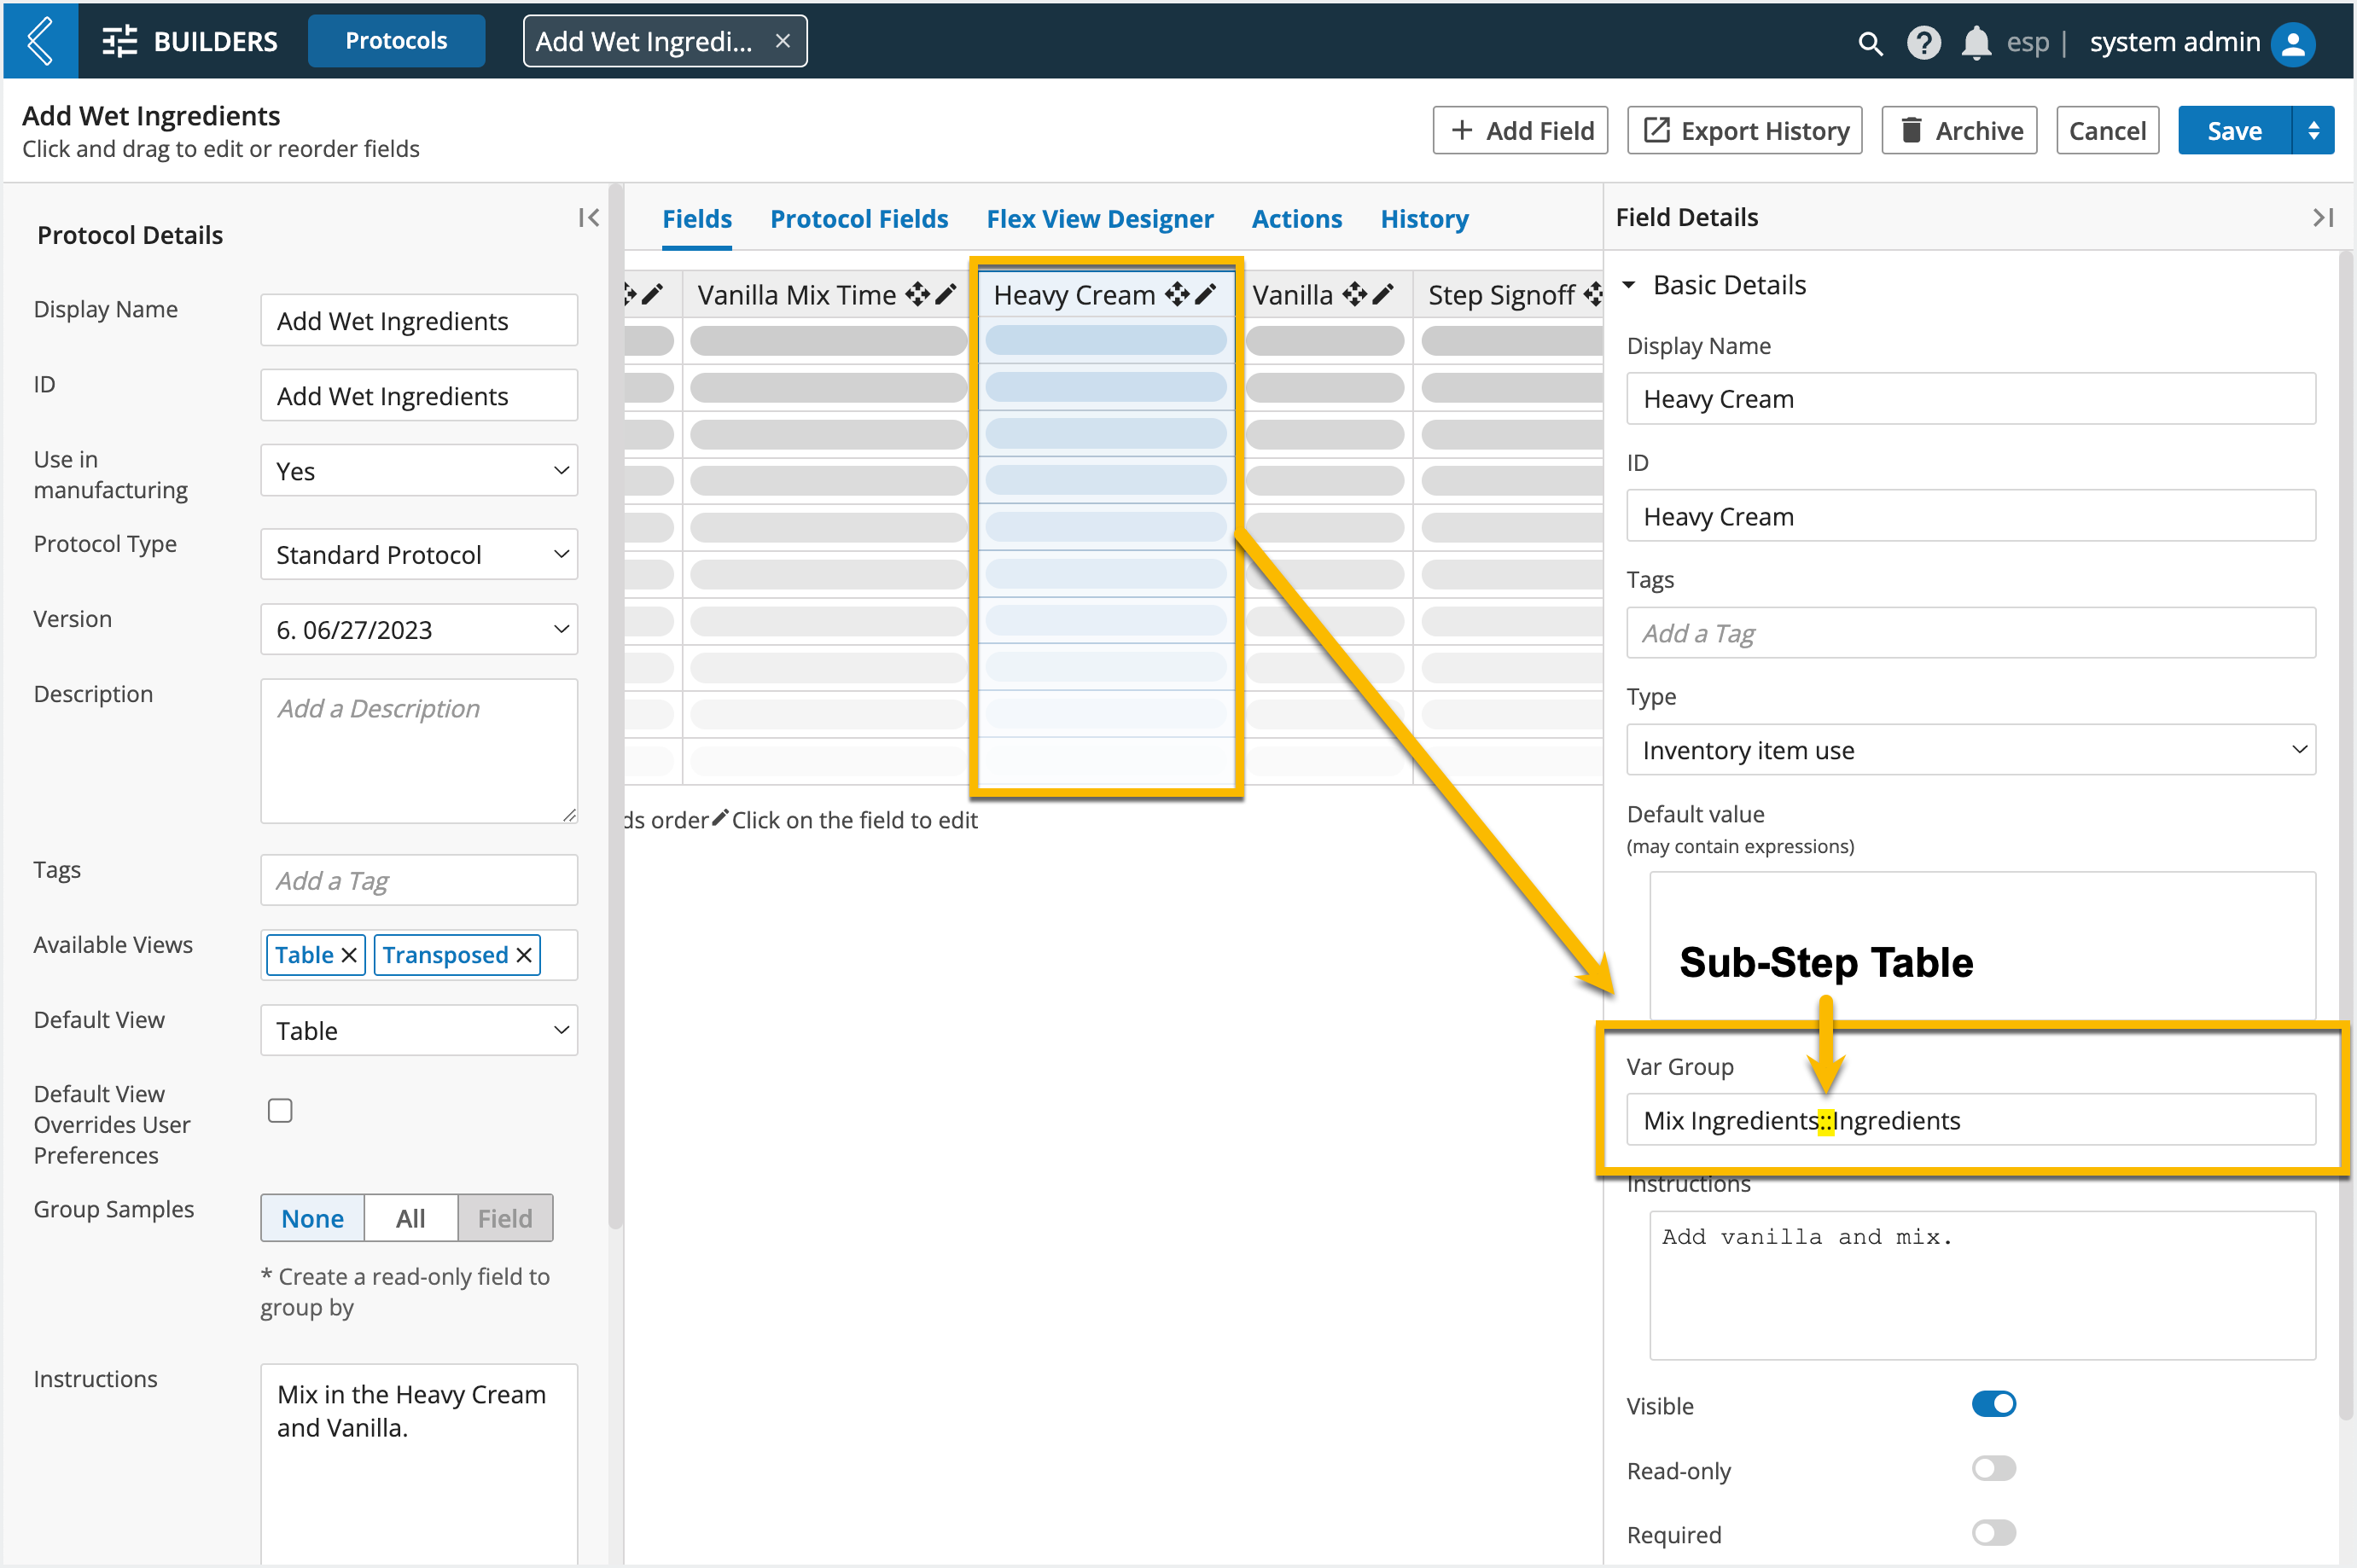Enable the Required toggle
2357x1568 pixels.
[x=1993, y=1533]
